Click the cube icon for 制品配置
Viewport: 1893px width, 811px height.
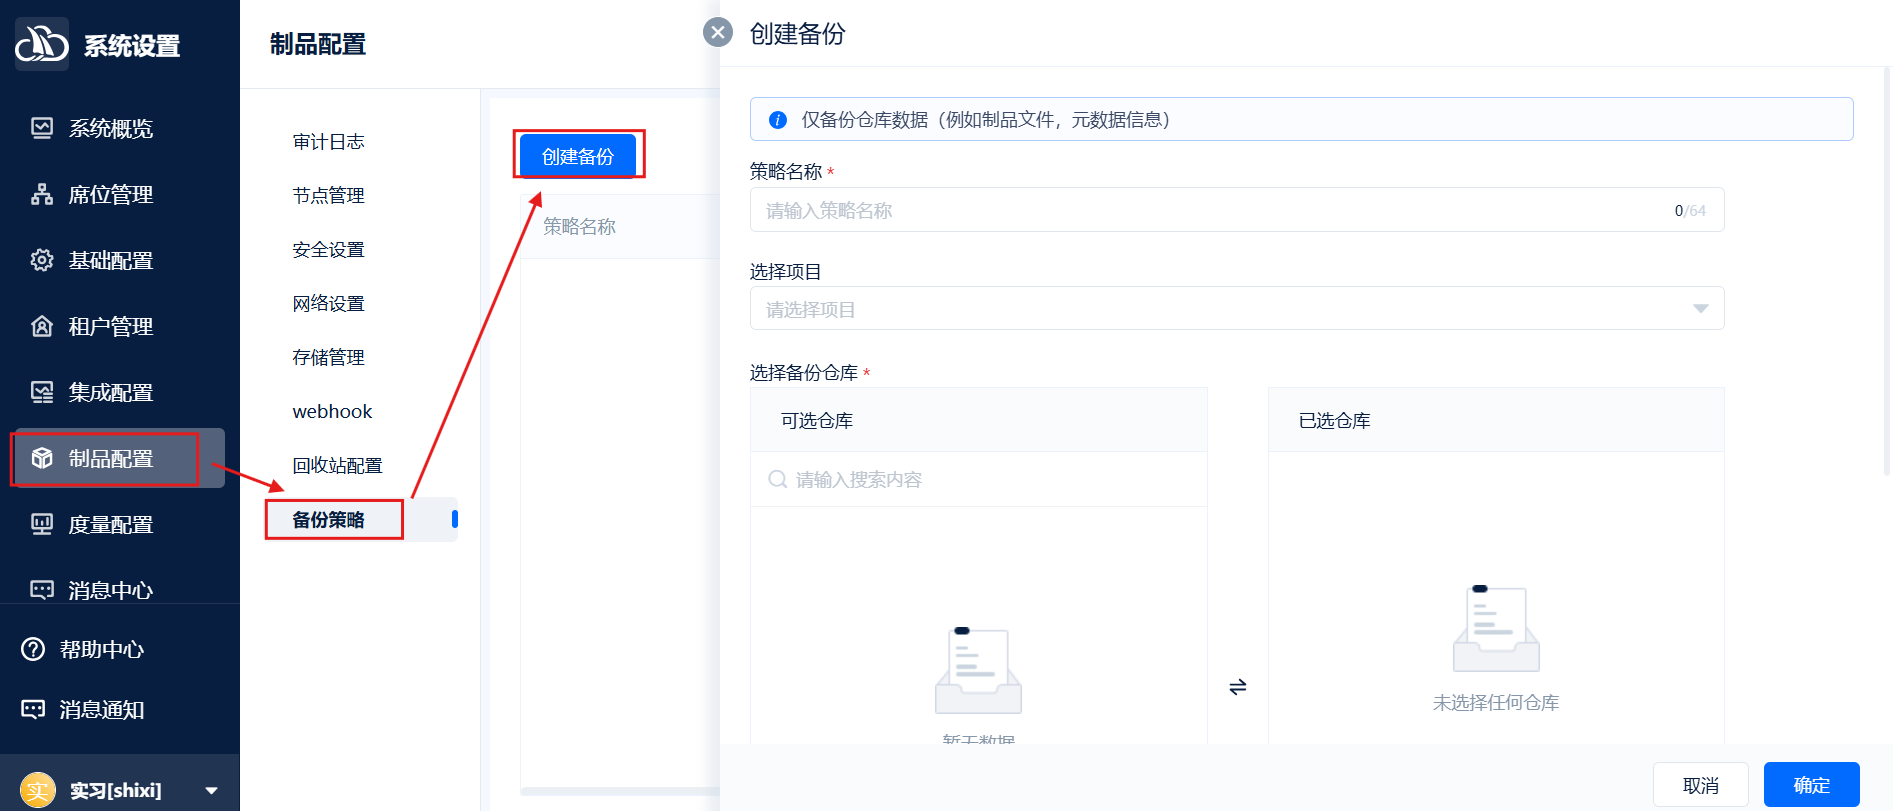coord(42,458)
